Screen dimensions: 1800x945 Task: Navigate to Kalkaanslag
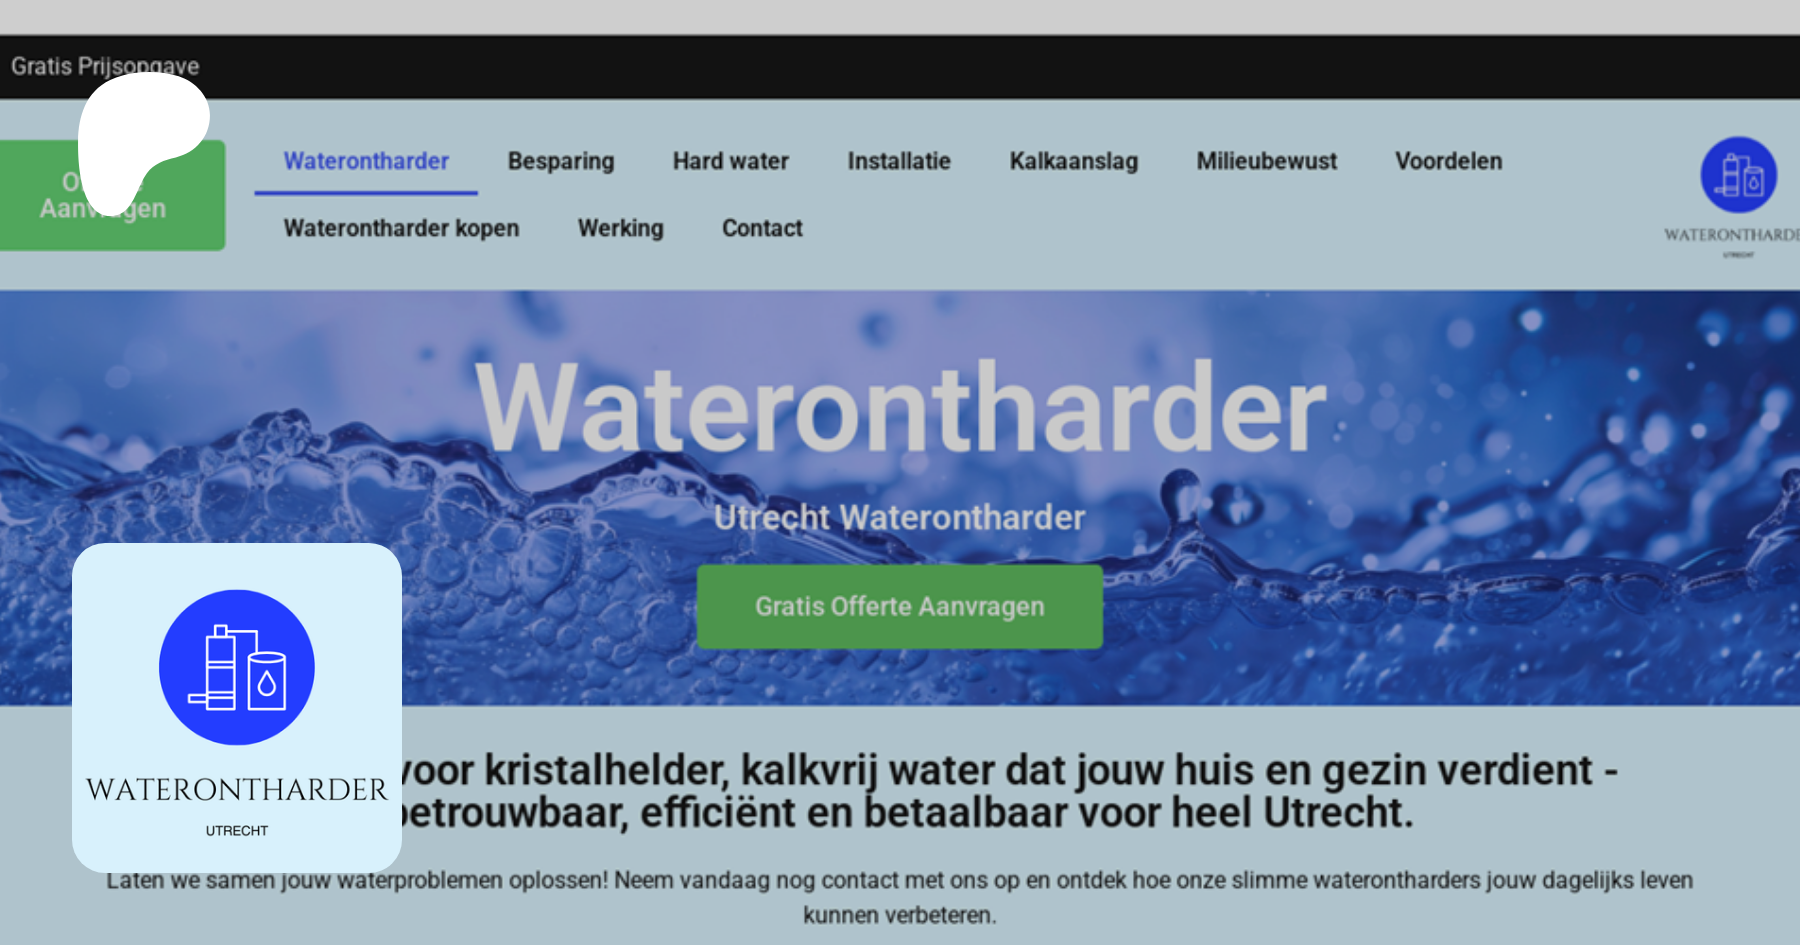[1073, 161]
